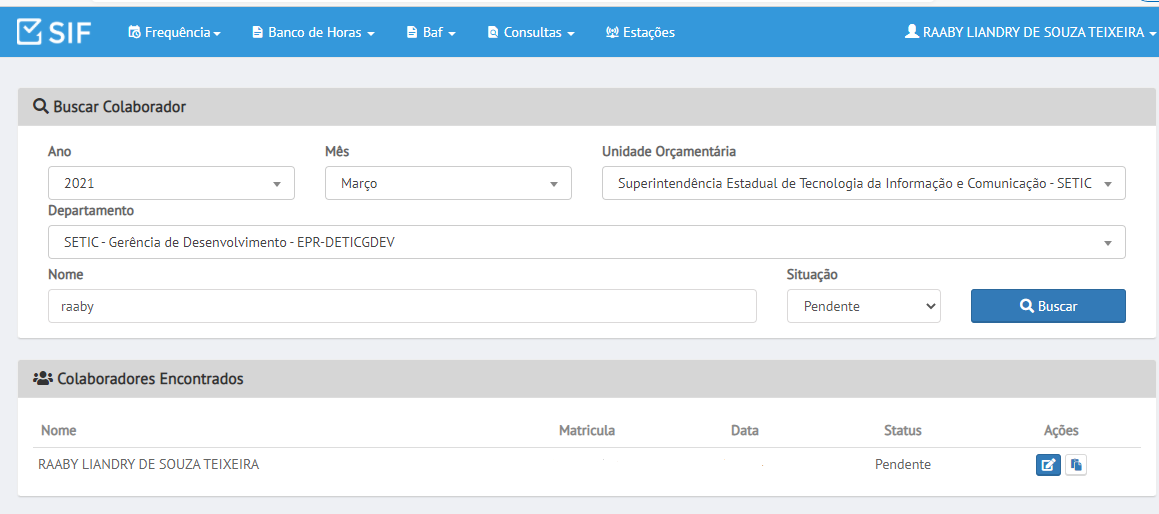
Task: Click the blue Buscar button
Action: (x=1048, y=306)
